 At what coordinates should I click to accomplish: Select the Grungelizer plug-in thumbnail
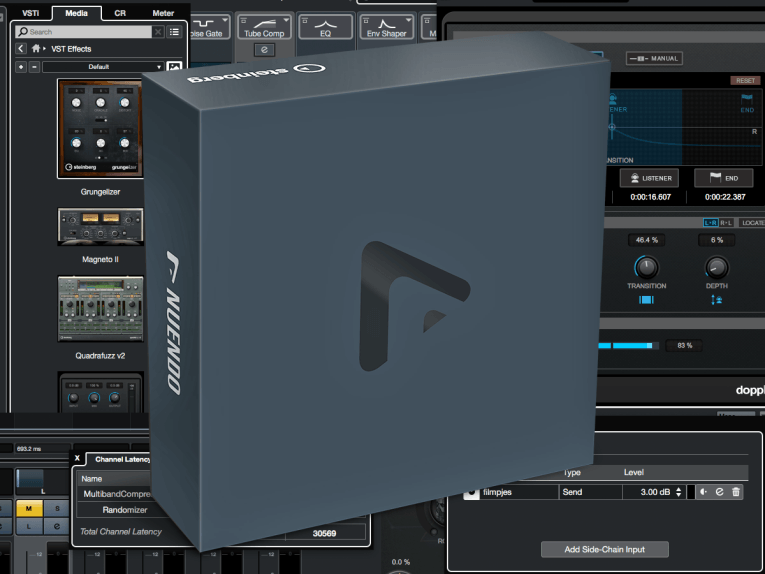(101, 128)
